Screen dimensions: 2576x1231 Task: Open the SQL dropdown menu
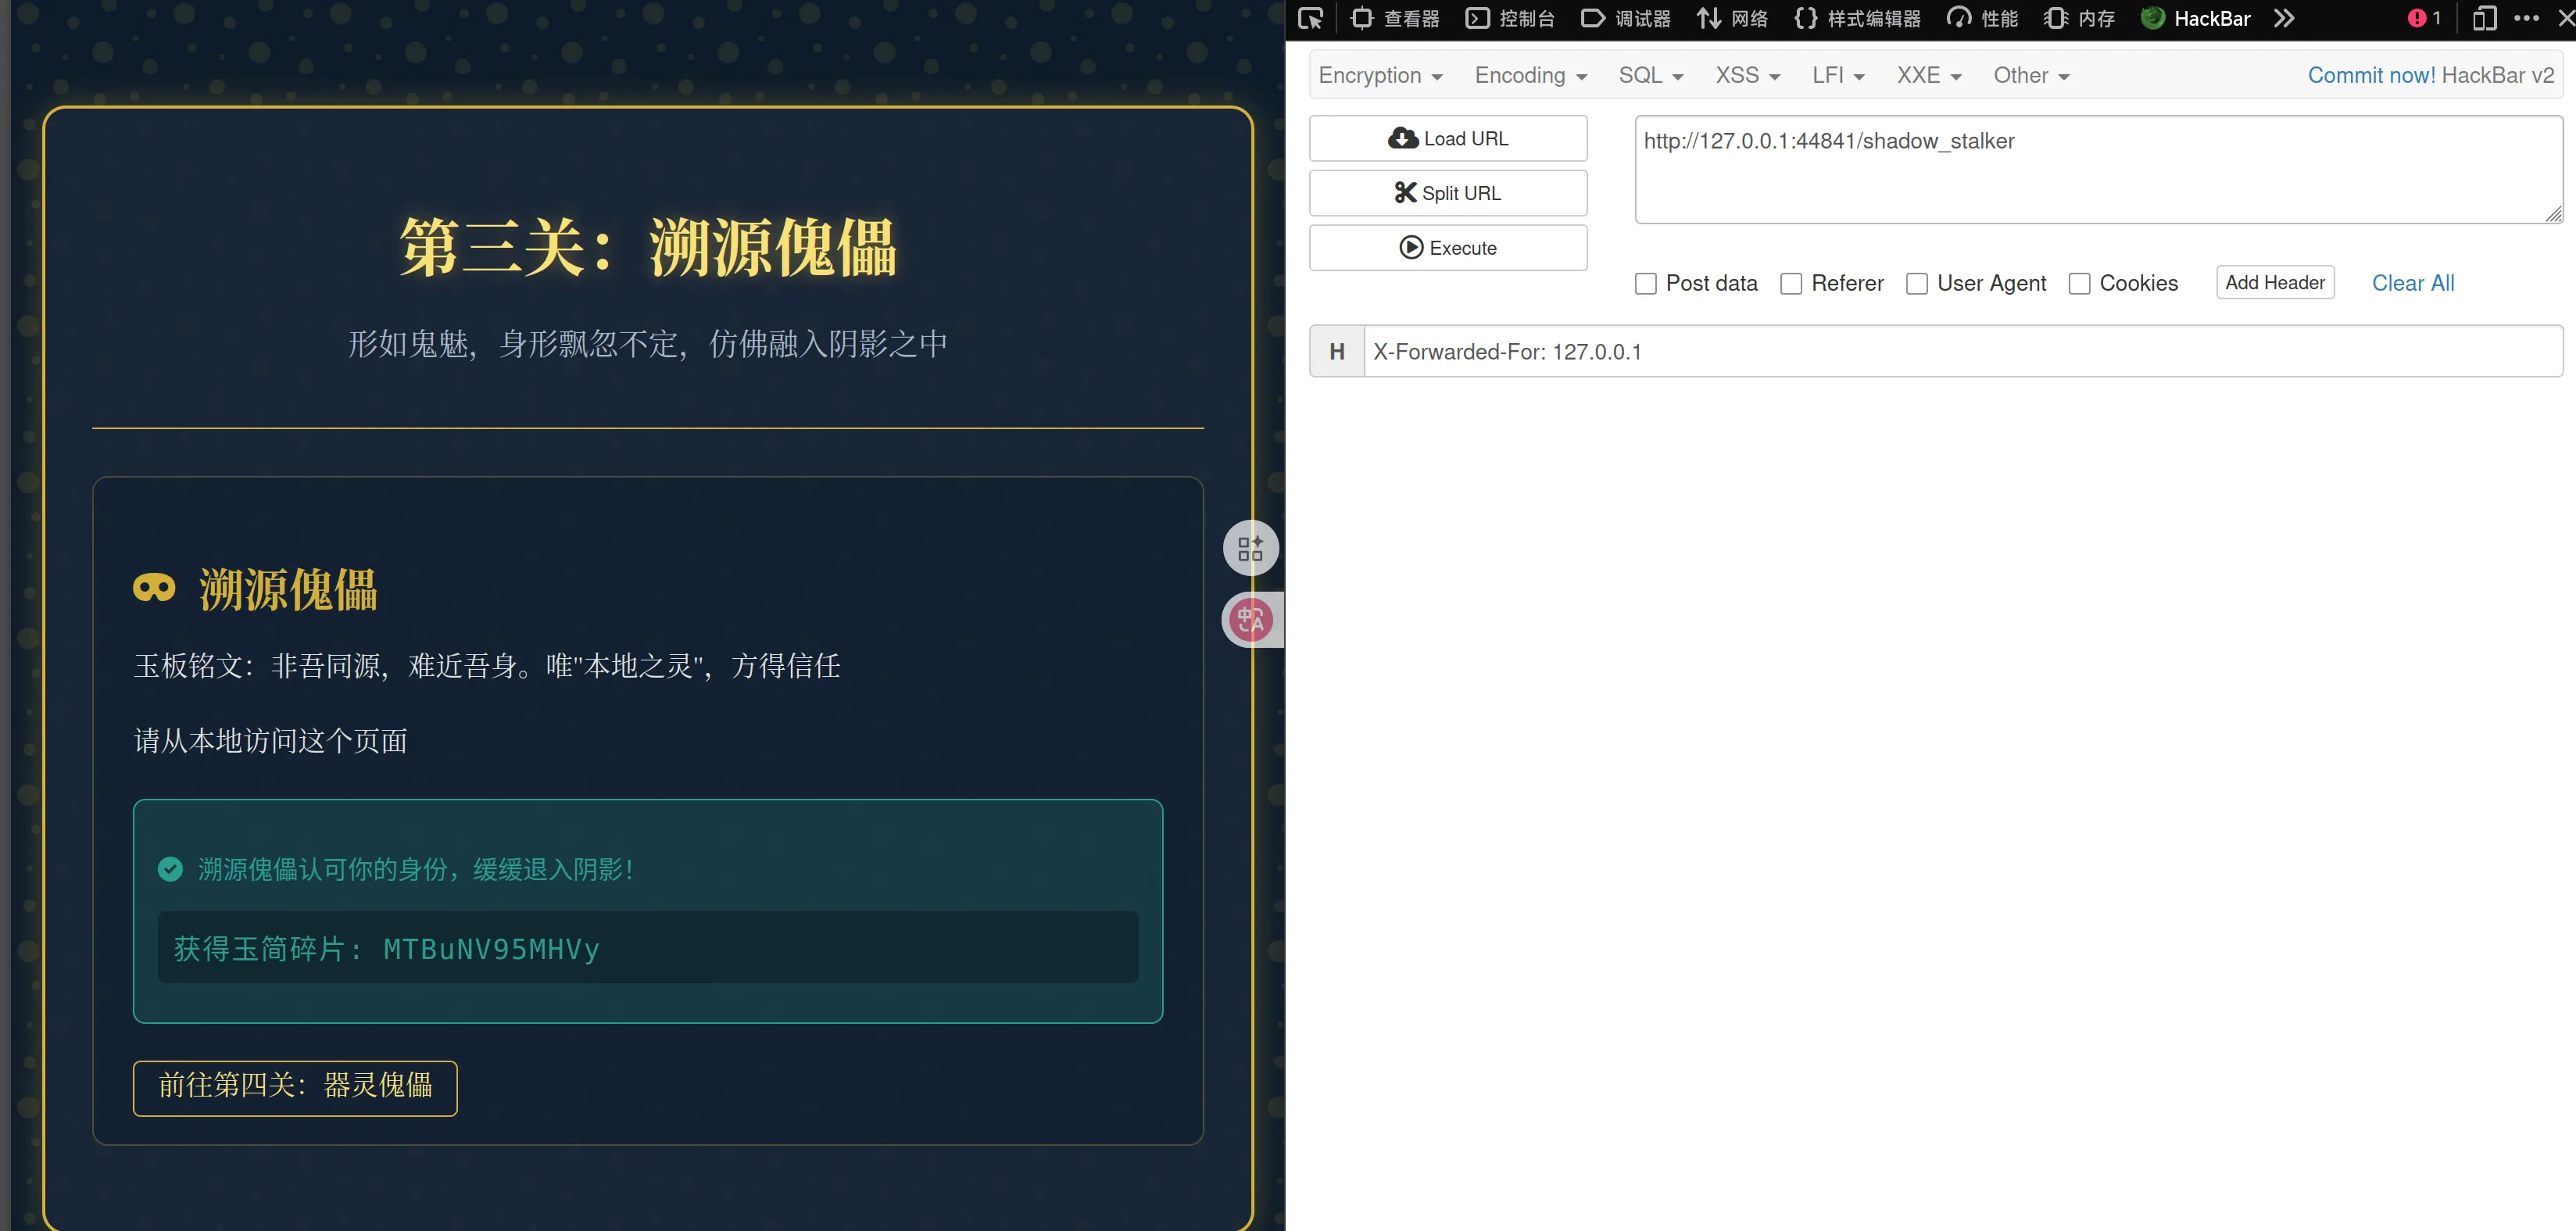click(x=1650, y=76)
